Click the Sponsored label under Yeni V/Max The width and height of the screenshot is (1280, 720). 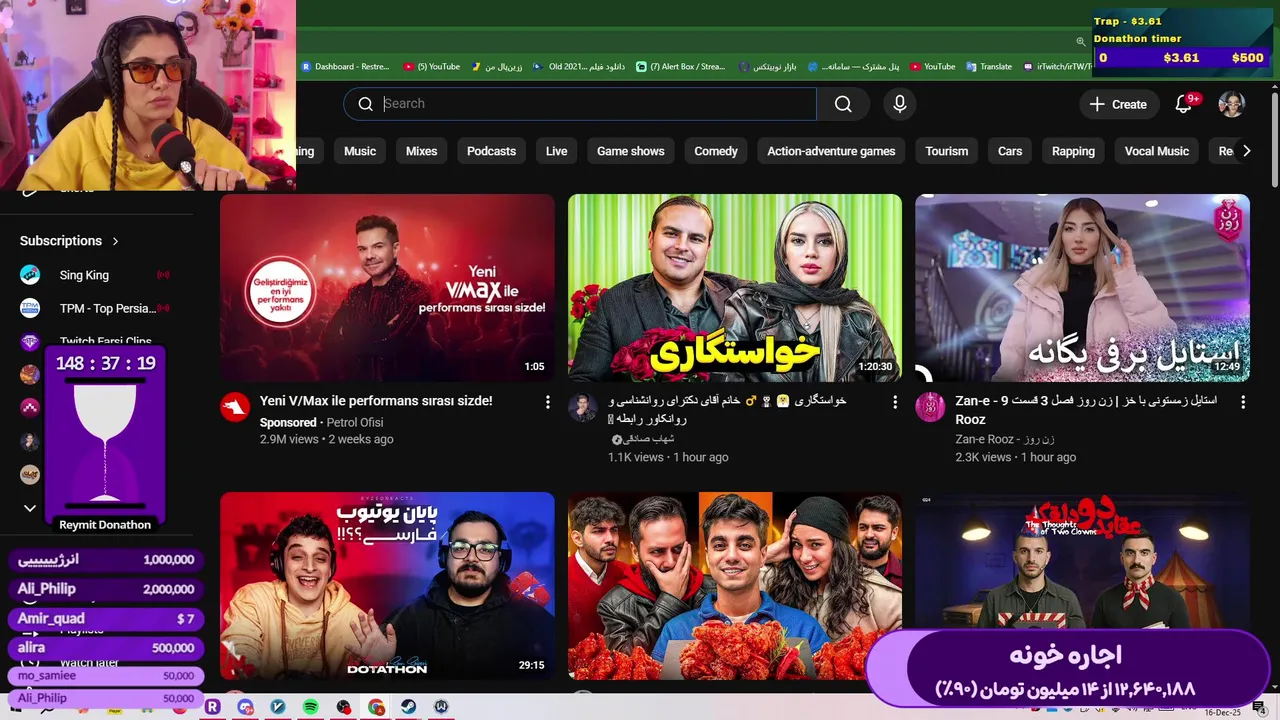(x=288, y=422)
